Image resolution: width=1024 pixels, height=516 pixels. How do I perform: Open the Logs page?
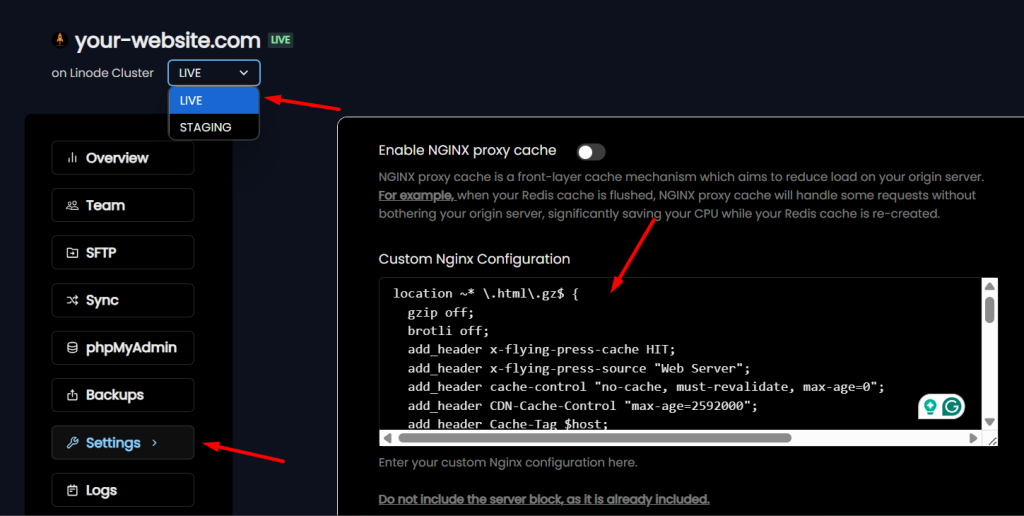coord(123,490)
